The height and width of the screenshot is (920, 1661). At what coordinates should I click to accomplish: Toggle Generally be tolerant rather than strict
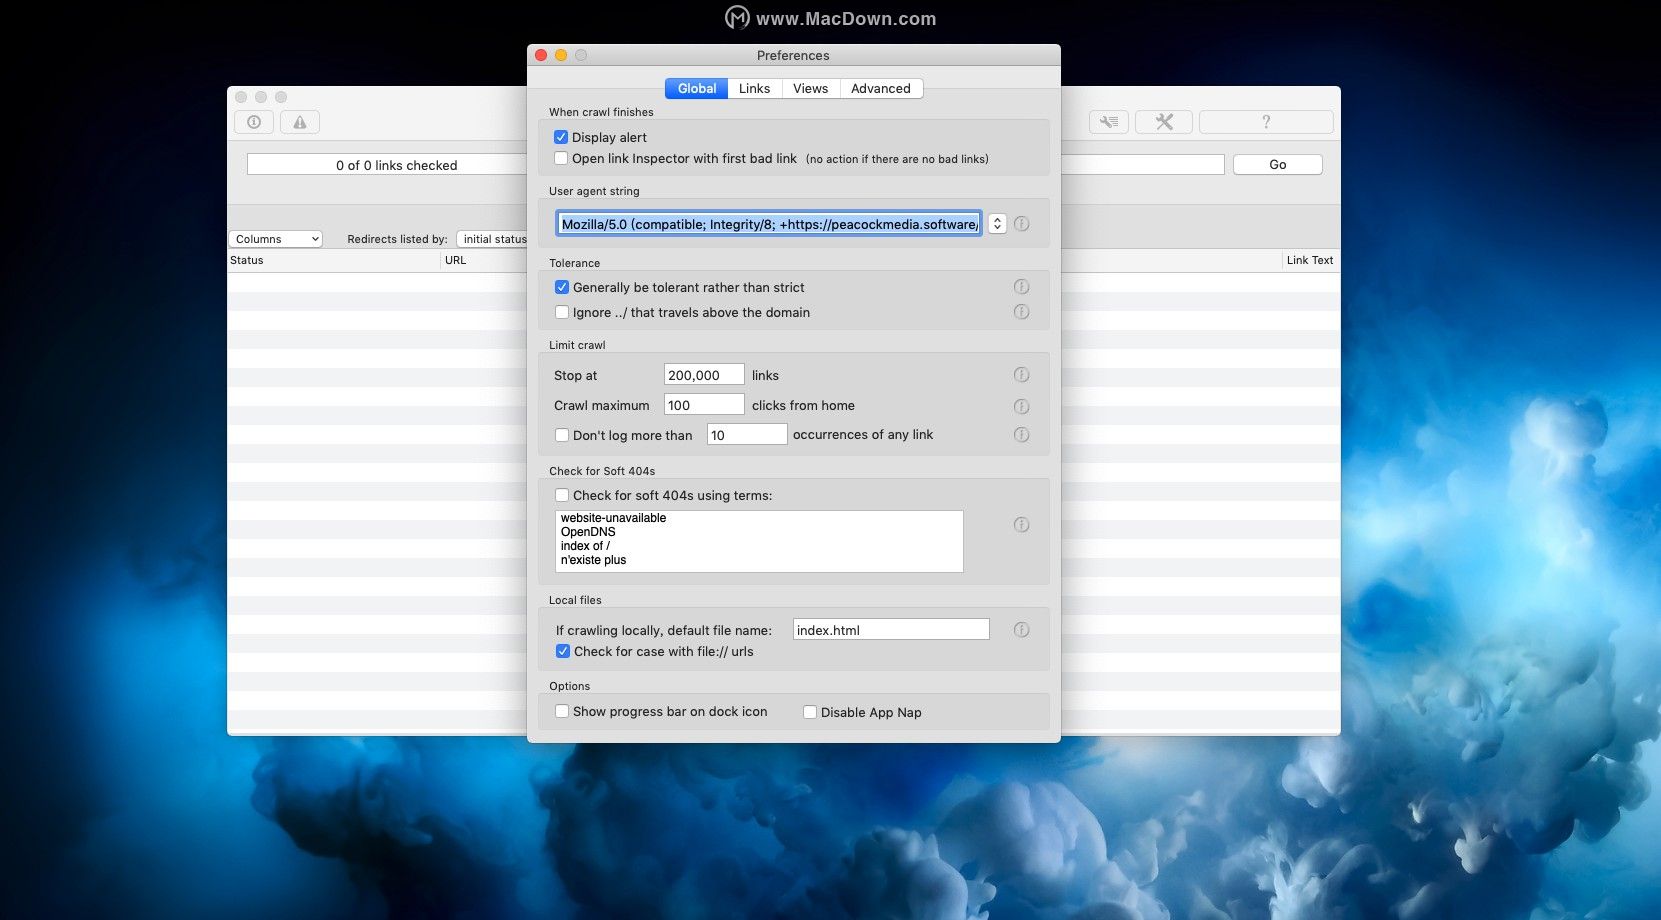click(562, 287)
